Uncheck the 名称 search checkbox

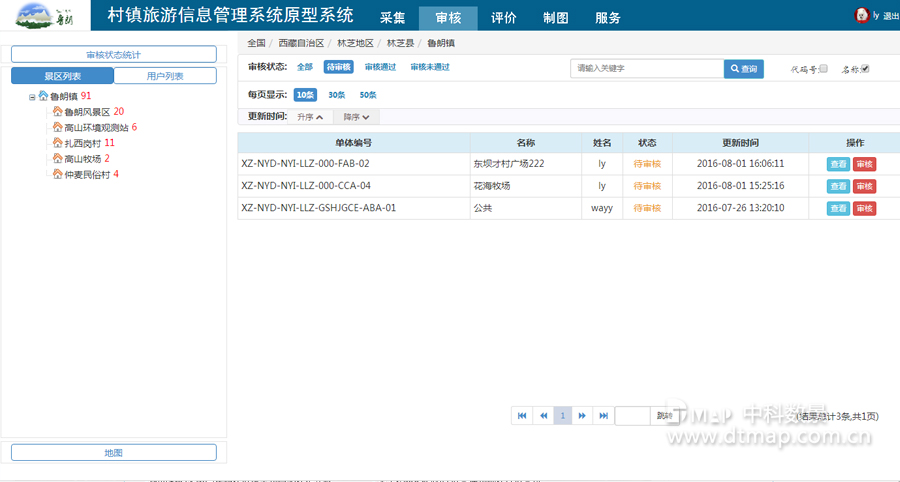click(x=865, y=69)
